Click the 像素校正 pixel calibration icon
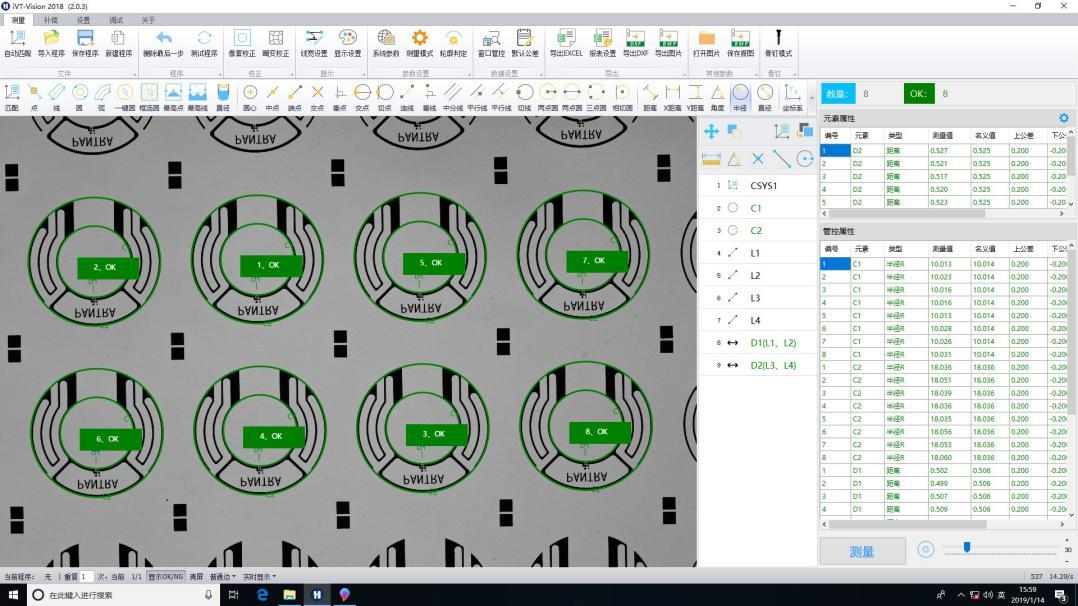 pyautogui.click(x=241, y=40)
